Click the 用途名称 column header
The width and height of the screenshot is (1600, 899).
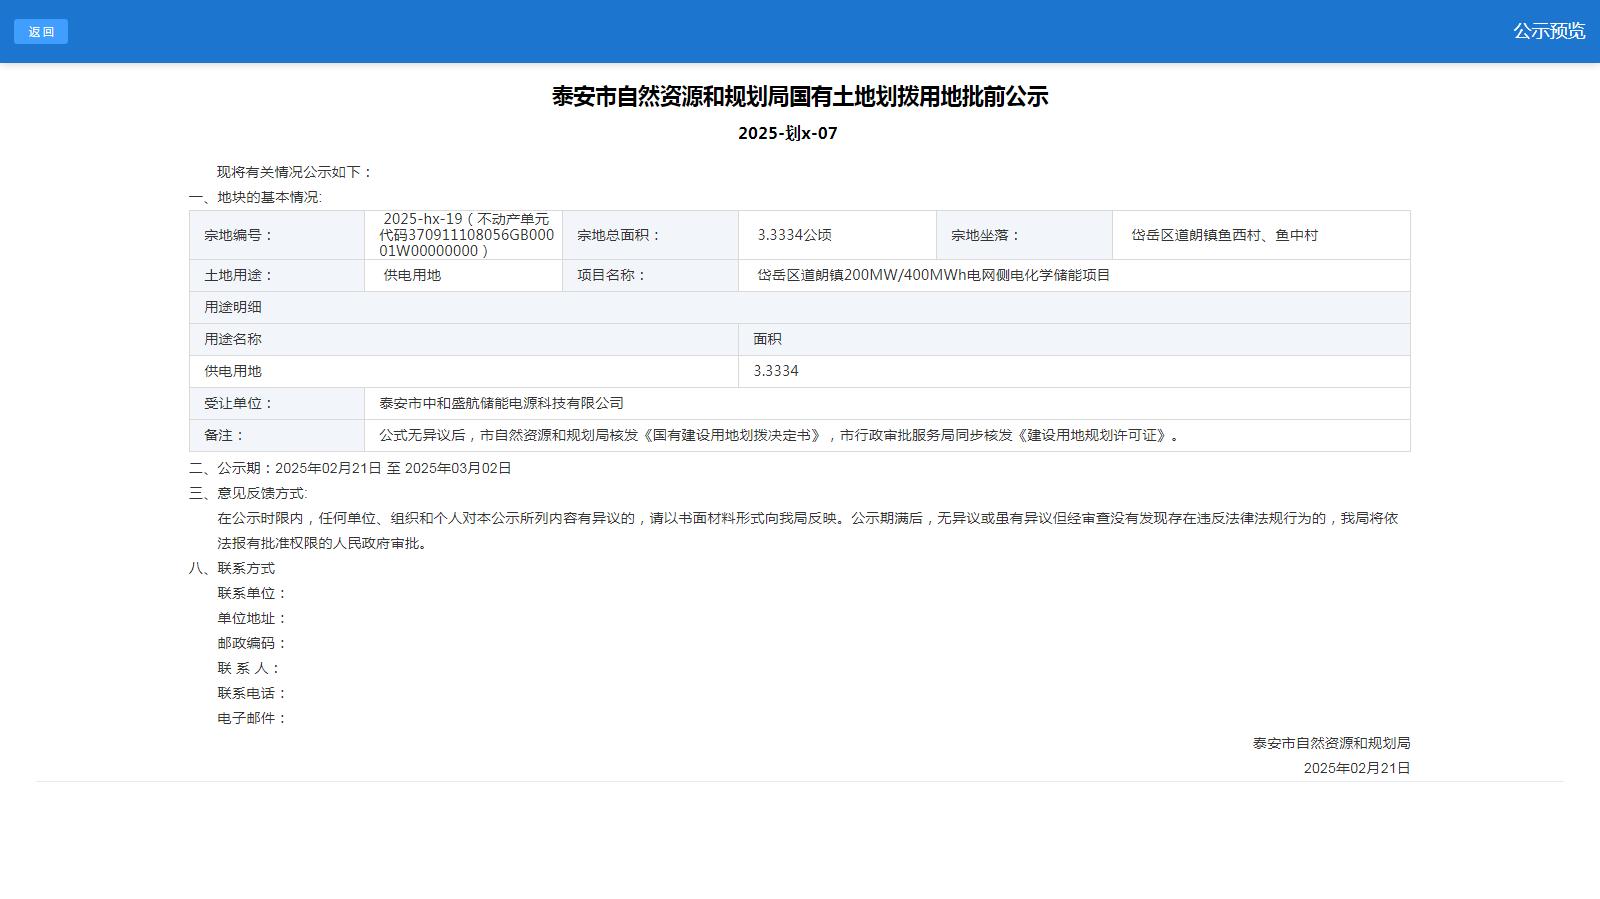coord(464,339)
